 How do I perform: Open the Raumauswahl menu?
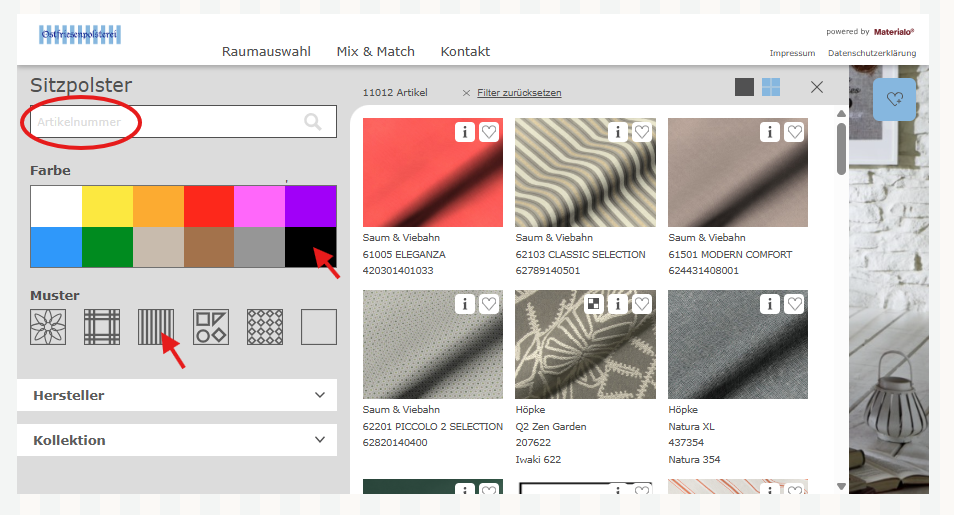click(266, 52)
